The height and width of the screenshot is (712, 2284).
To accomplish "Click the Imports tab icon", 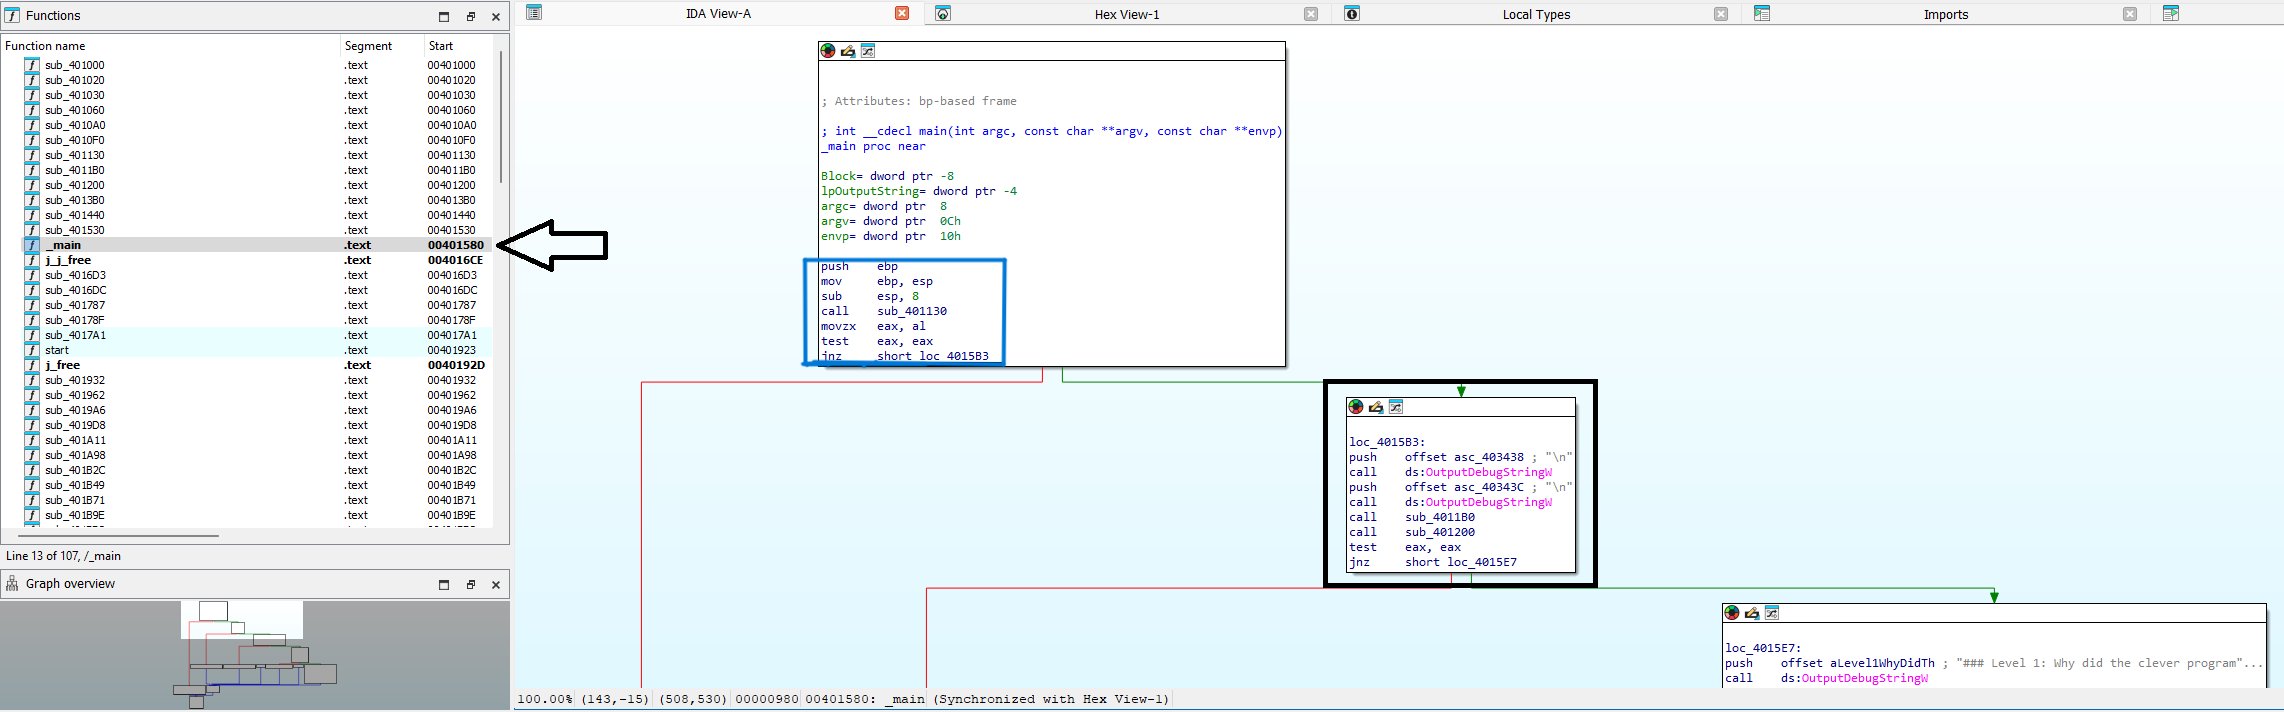I will click(1762, 13).
